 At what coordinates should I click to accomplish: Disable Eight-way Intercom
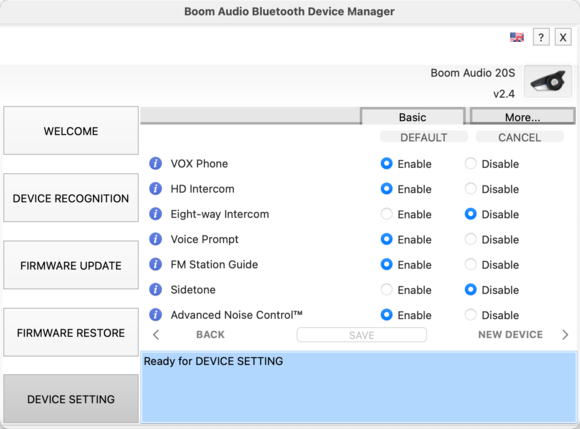[471, 214]
